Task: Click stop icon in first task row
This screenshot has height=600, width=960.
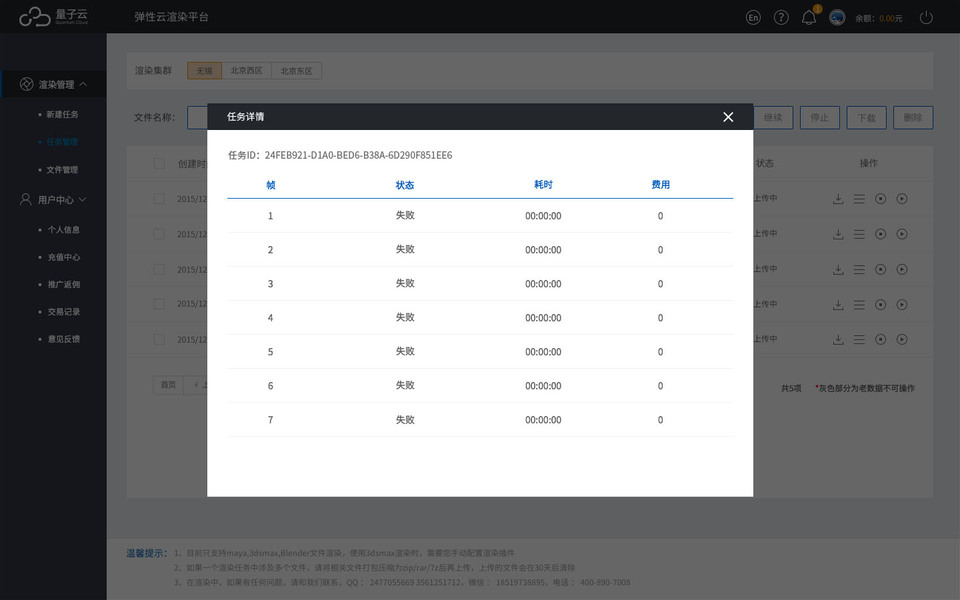Action: click(880, 198)
